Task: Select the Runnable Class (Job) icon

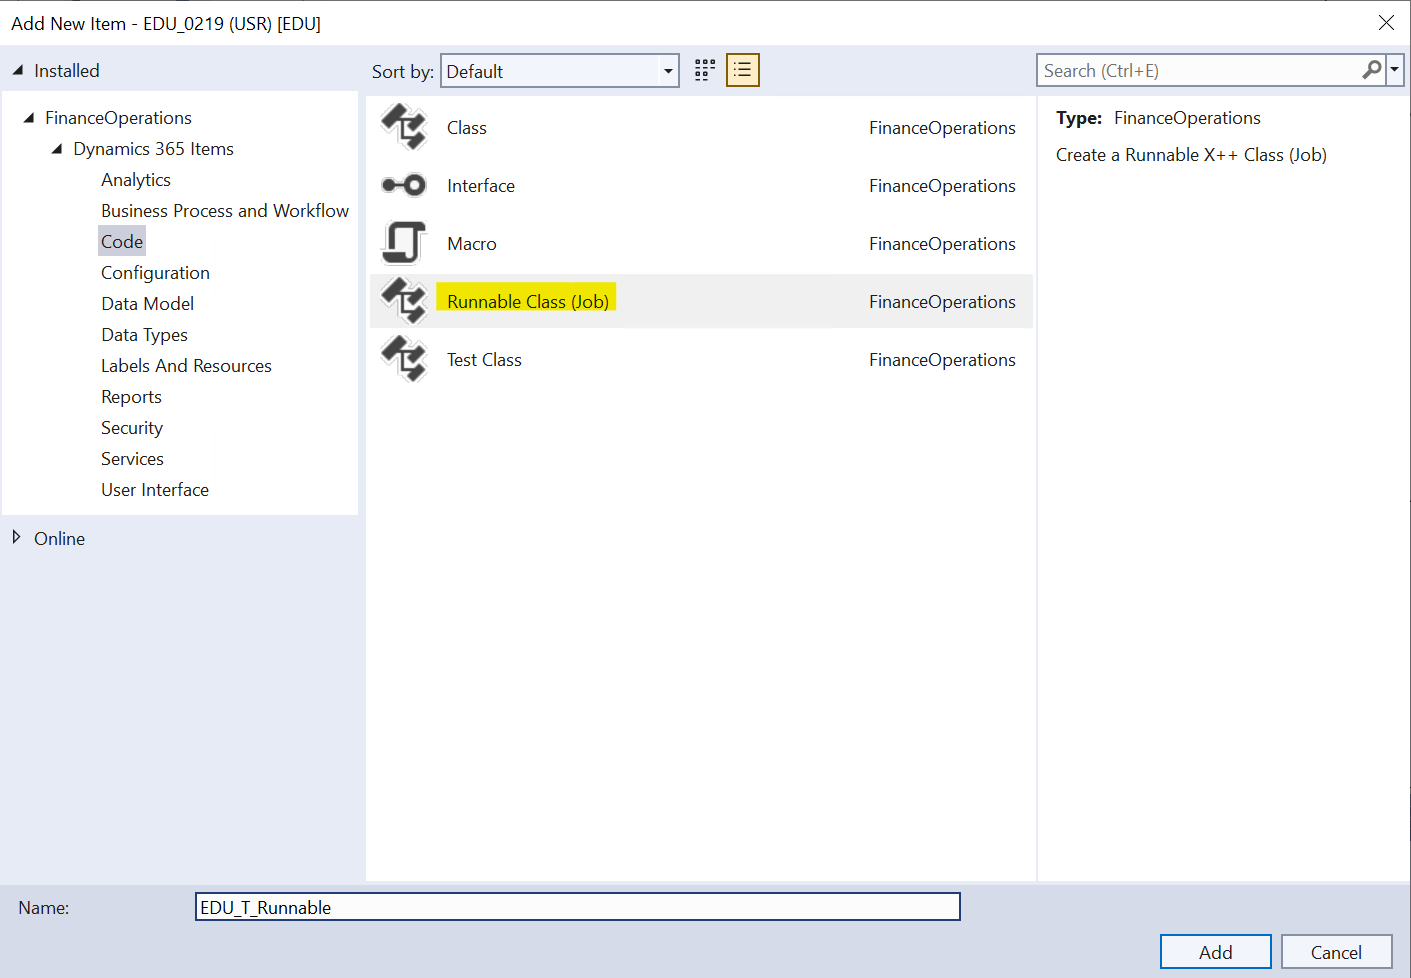Action: pyautogui.click(x=404, y=301)
